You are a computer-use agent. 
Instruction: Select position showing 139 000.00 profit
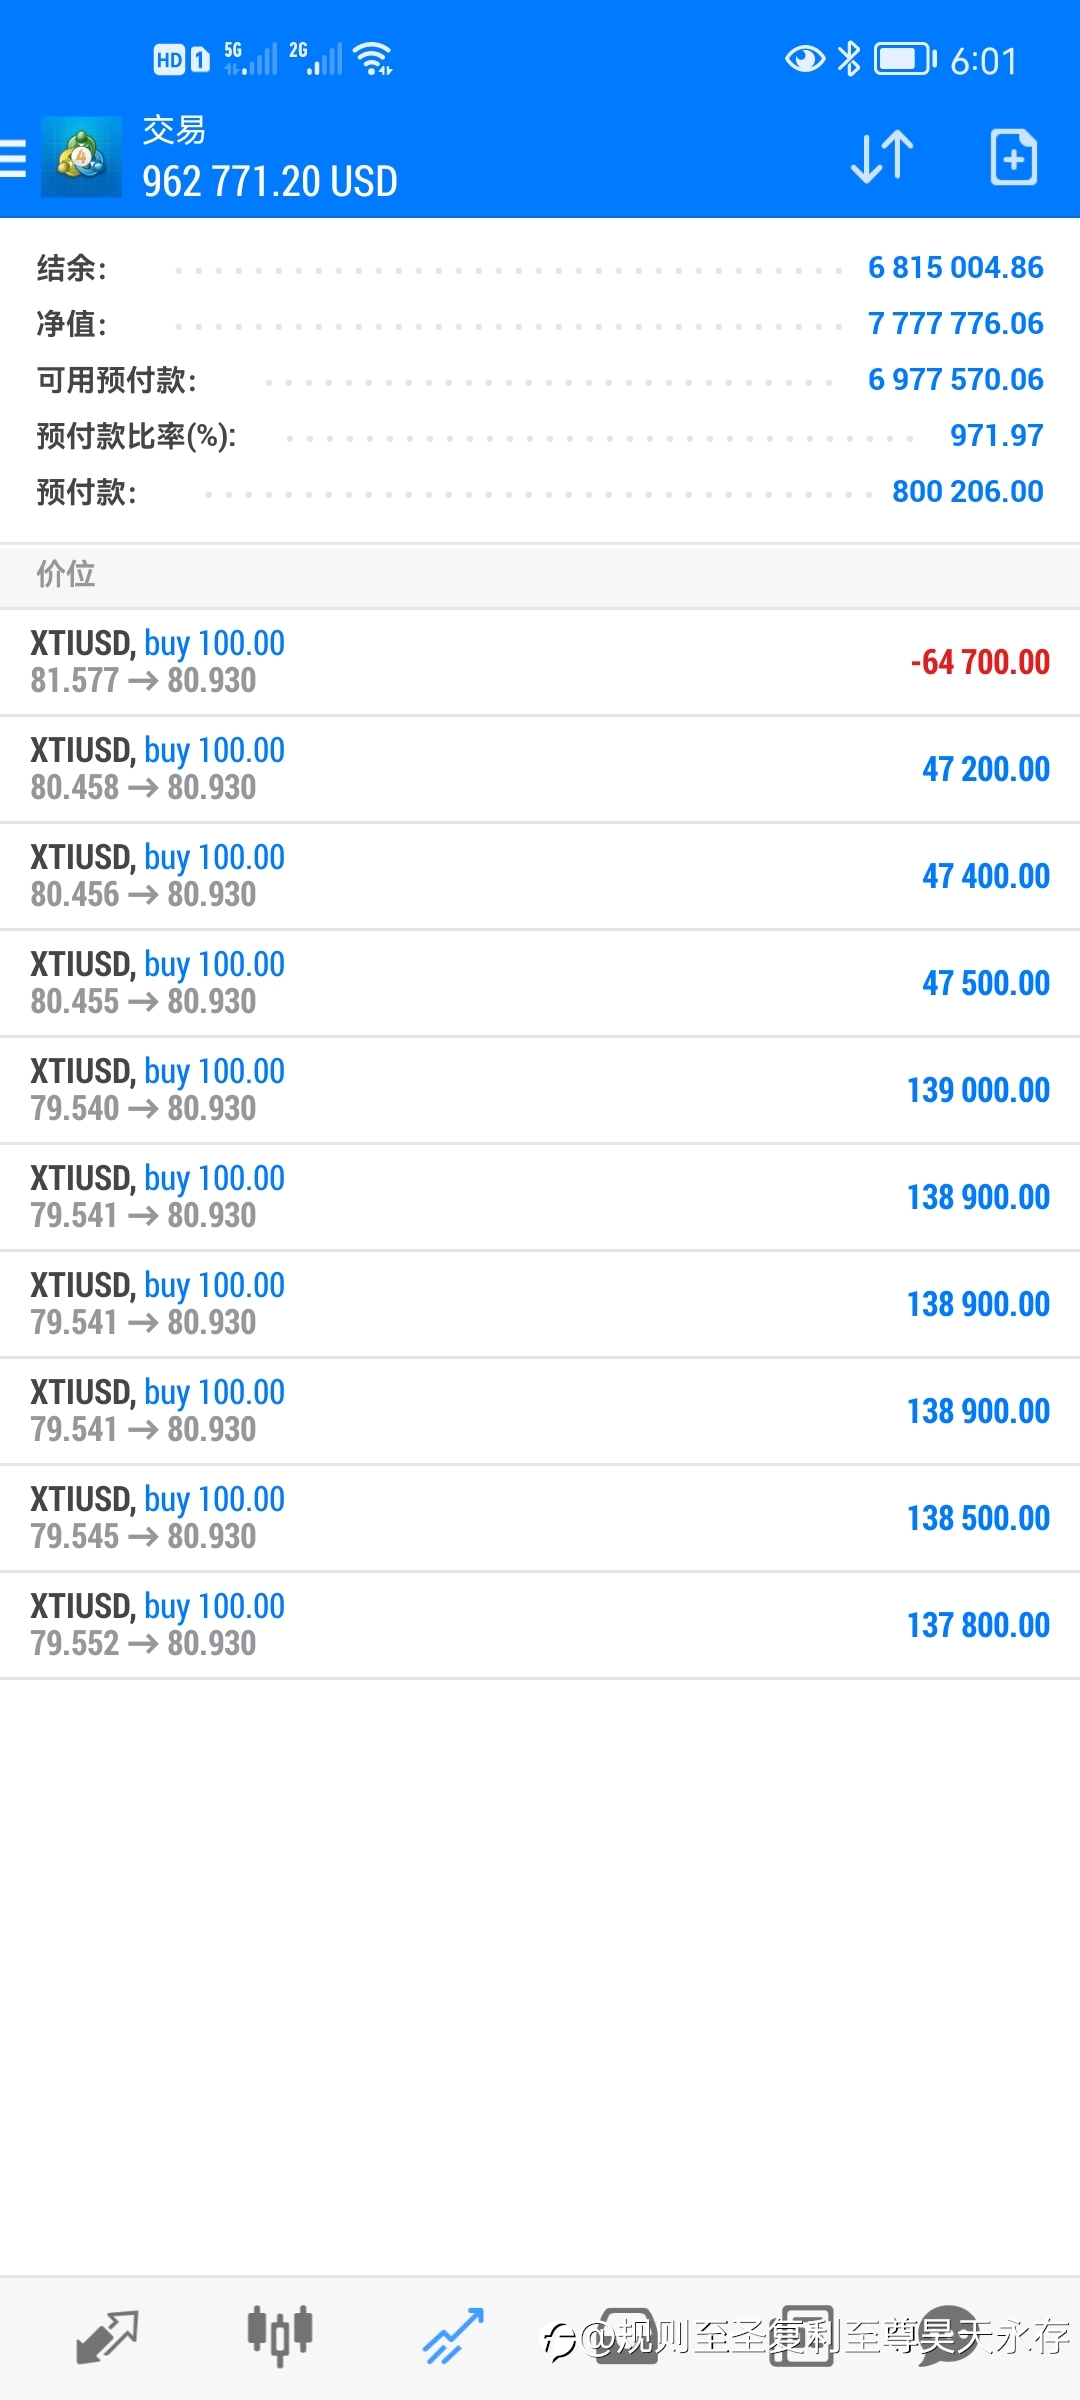tap(540, 1090)
